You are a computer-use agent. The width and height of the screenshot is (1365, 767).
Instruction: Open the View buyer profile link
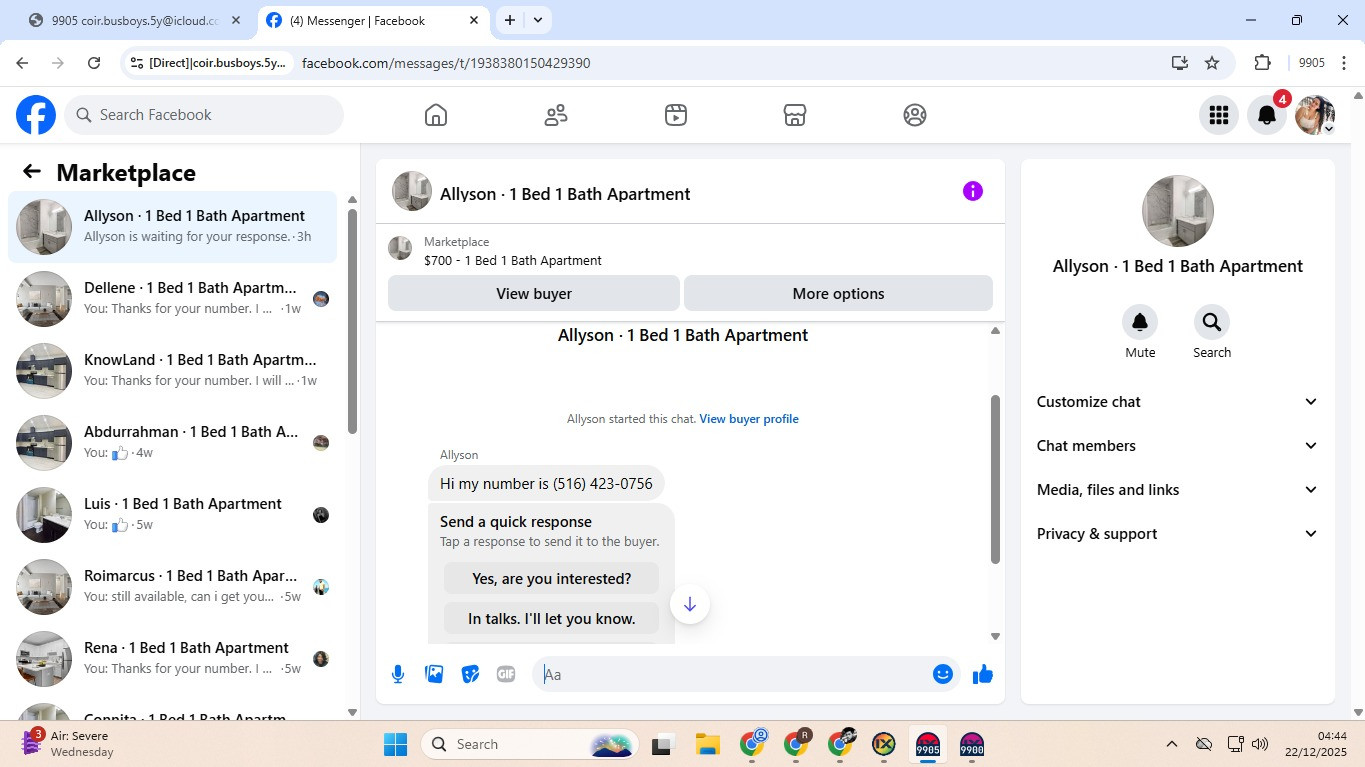[749, 419]
